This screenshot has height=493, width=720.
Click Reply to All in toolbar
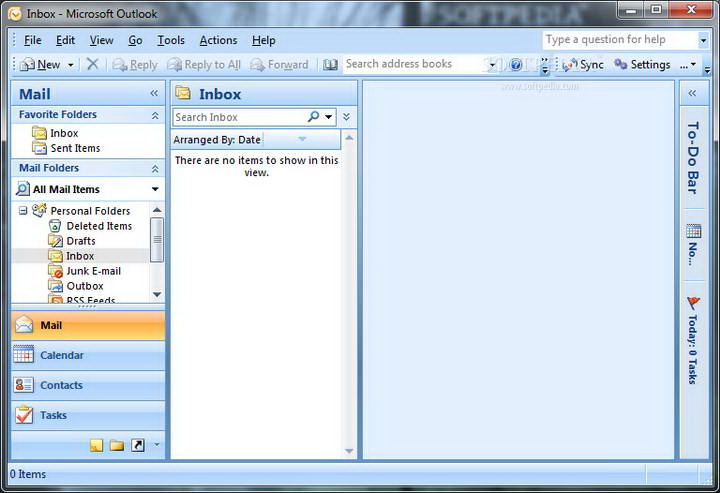204,65
